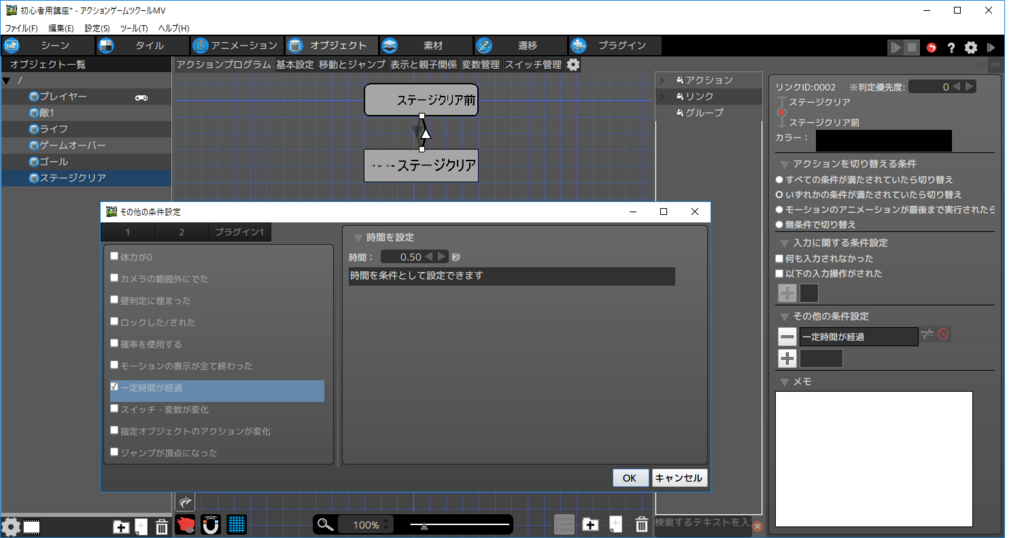The image size is (1024, 538).
Task: Open the 素材 tab
Action: tap(425, 46)
